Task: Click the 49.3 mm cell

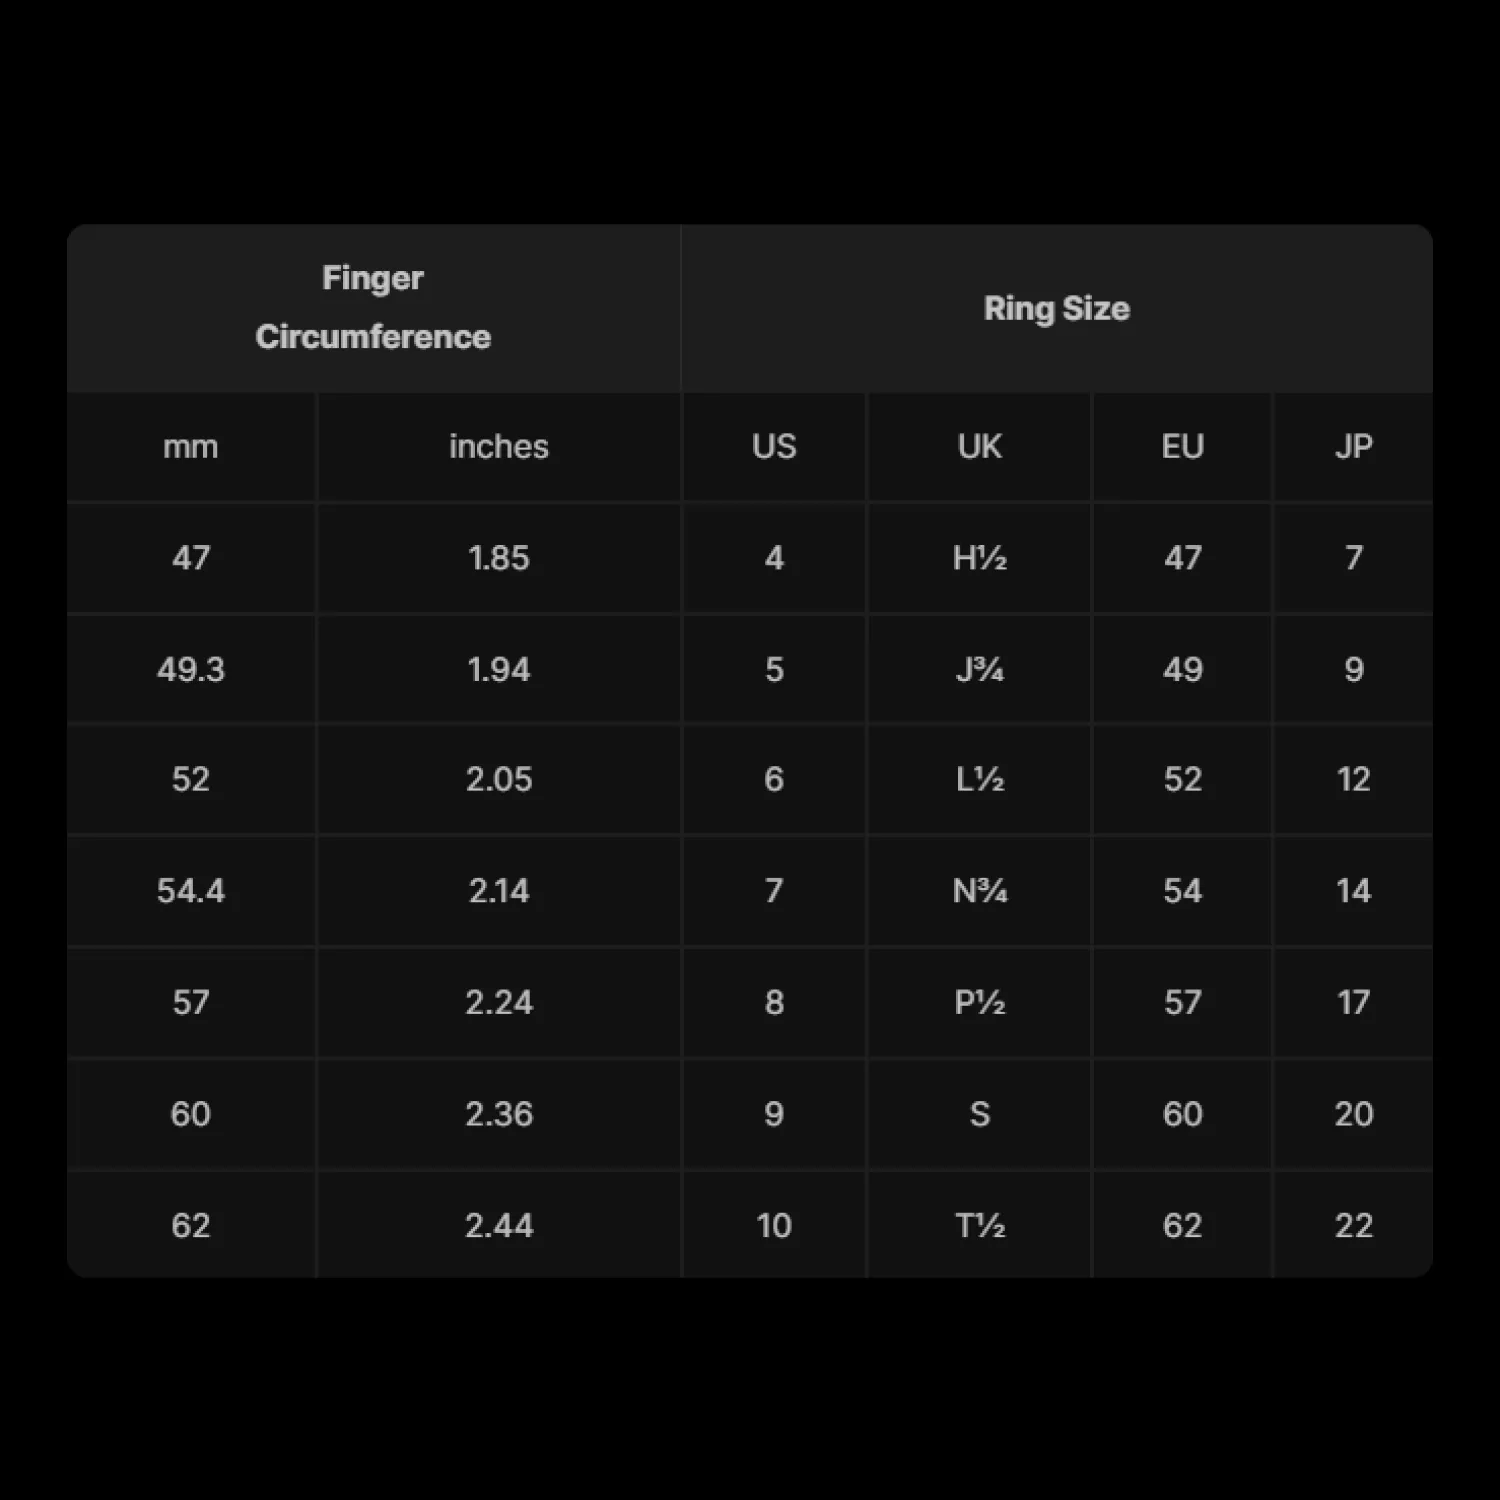Action: (x=191, y=669)
